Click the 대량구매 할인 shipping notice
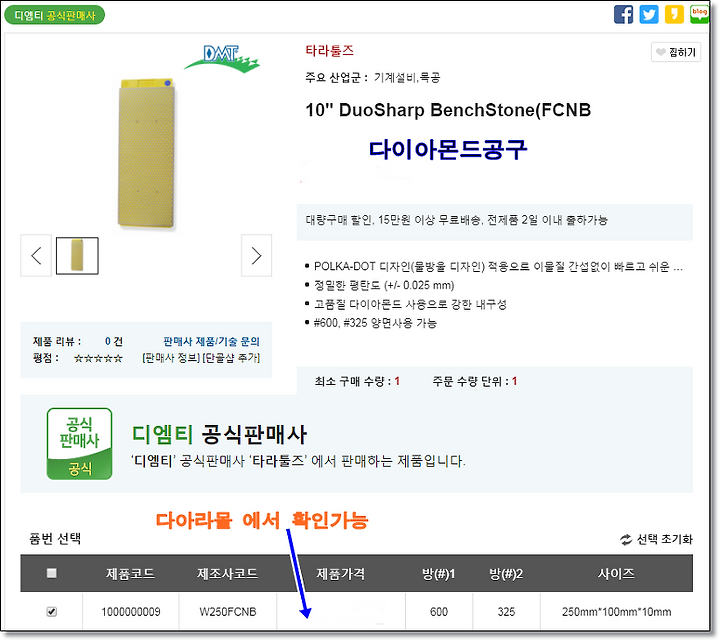This screenshot has width=720, height=641. point(457,220)
